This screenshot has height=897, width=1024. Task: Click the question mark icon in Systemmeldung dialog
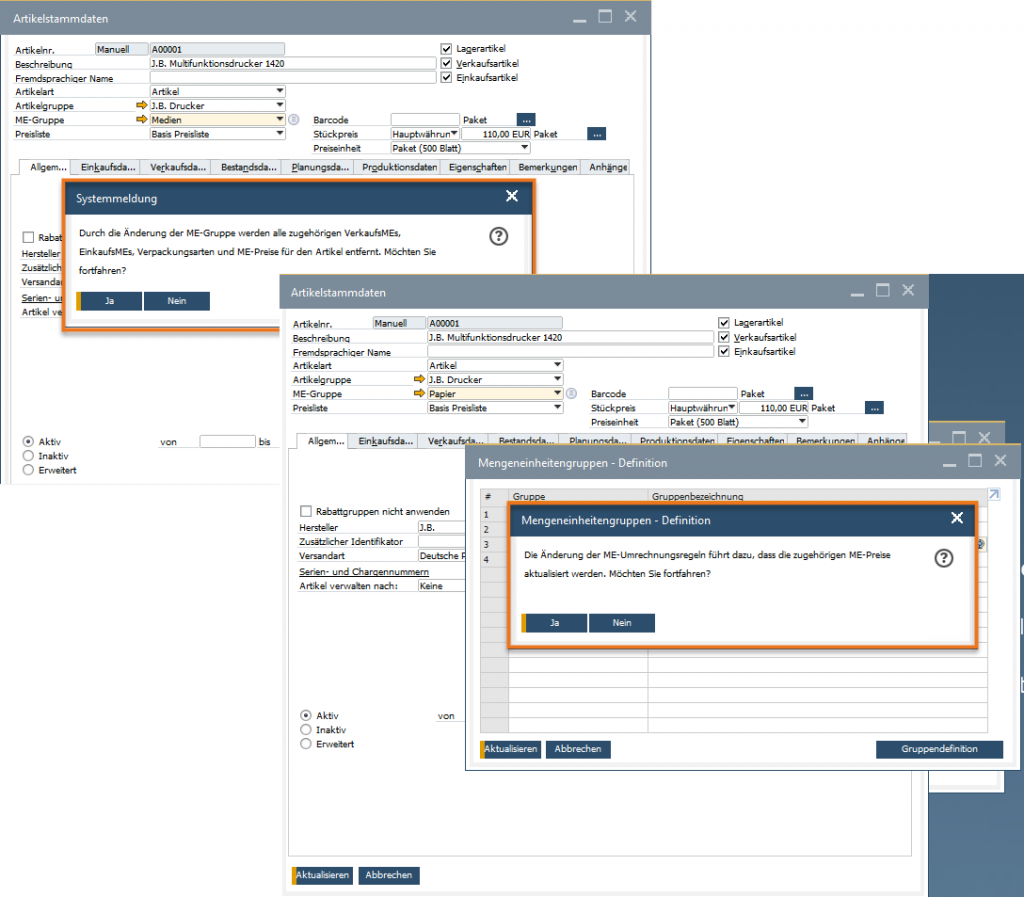point(499,236)
